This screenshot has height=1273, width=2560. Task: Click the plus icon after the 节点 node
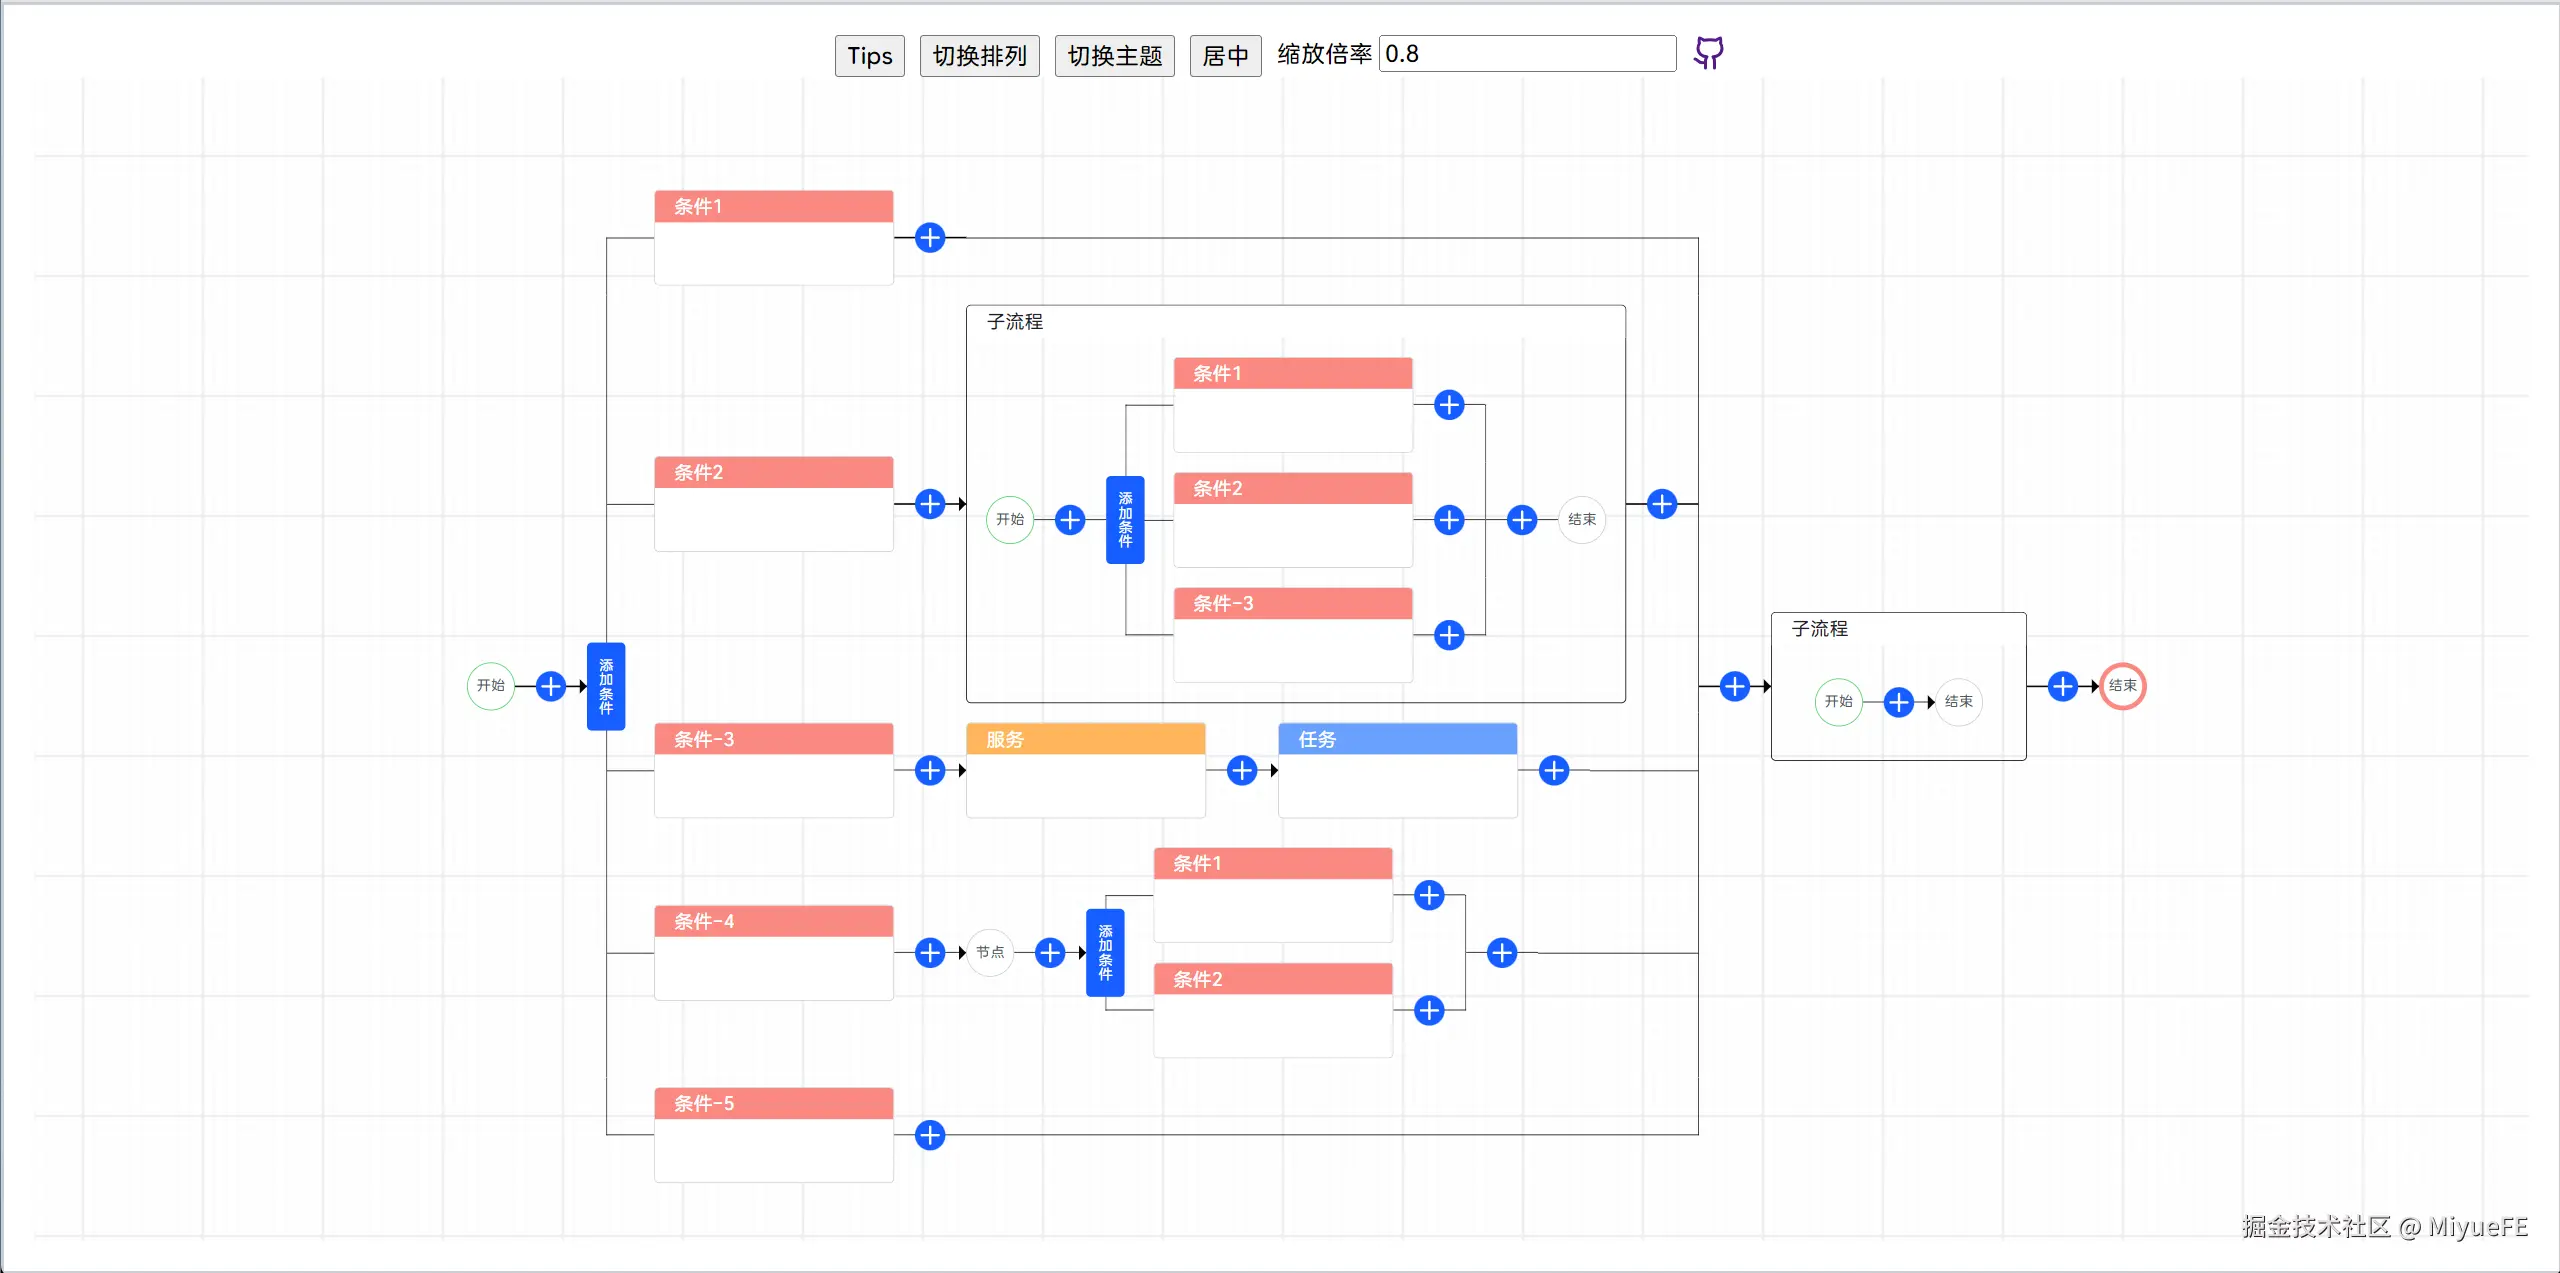point(1049,952)
